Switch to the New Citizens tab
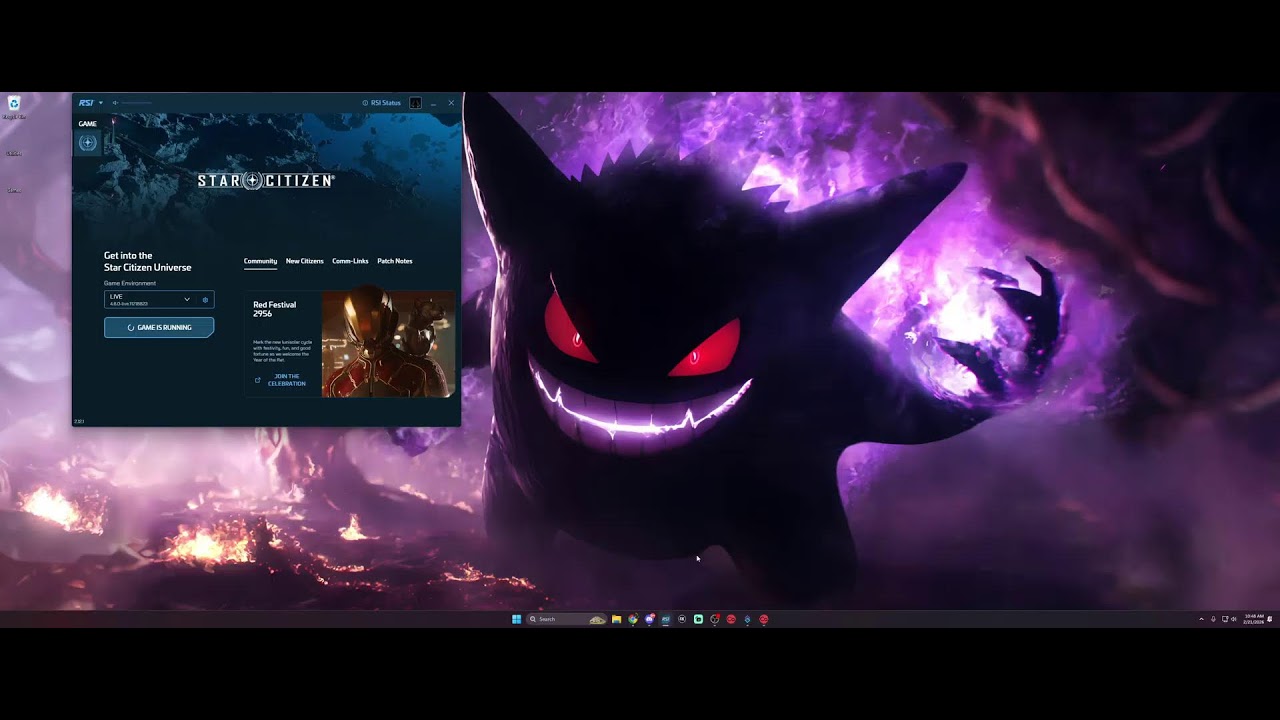This screenshot has height=720, width=1280. (305, 261)
